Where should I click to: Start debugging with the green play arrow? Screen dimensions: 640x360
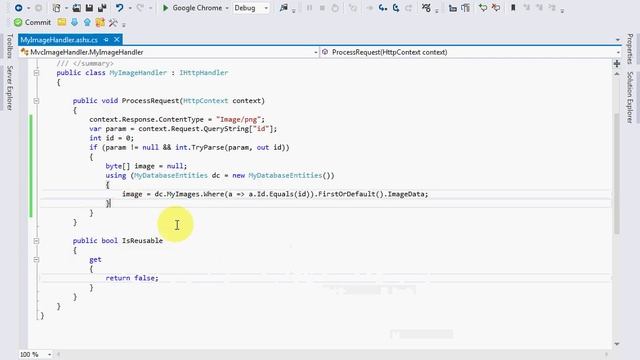165,8
